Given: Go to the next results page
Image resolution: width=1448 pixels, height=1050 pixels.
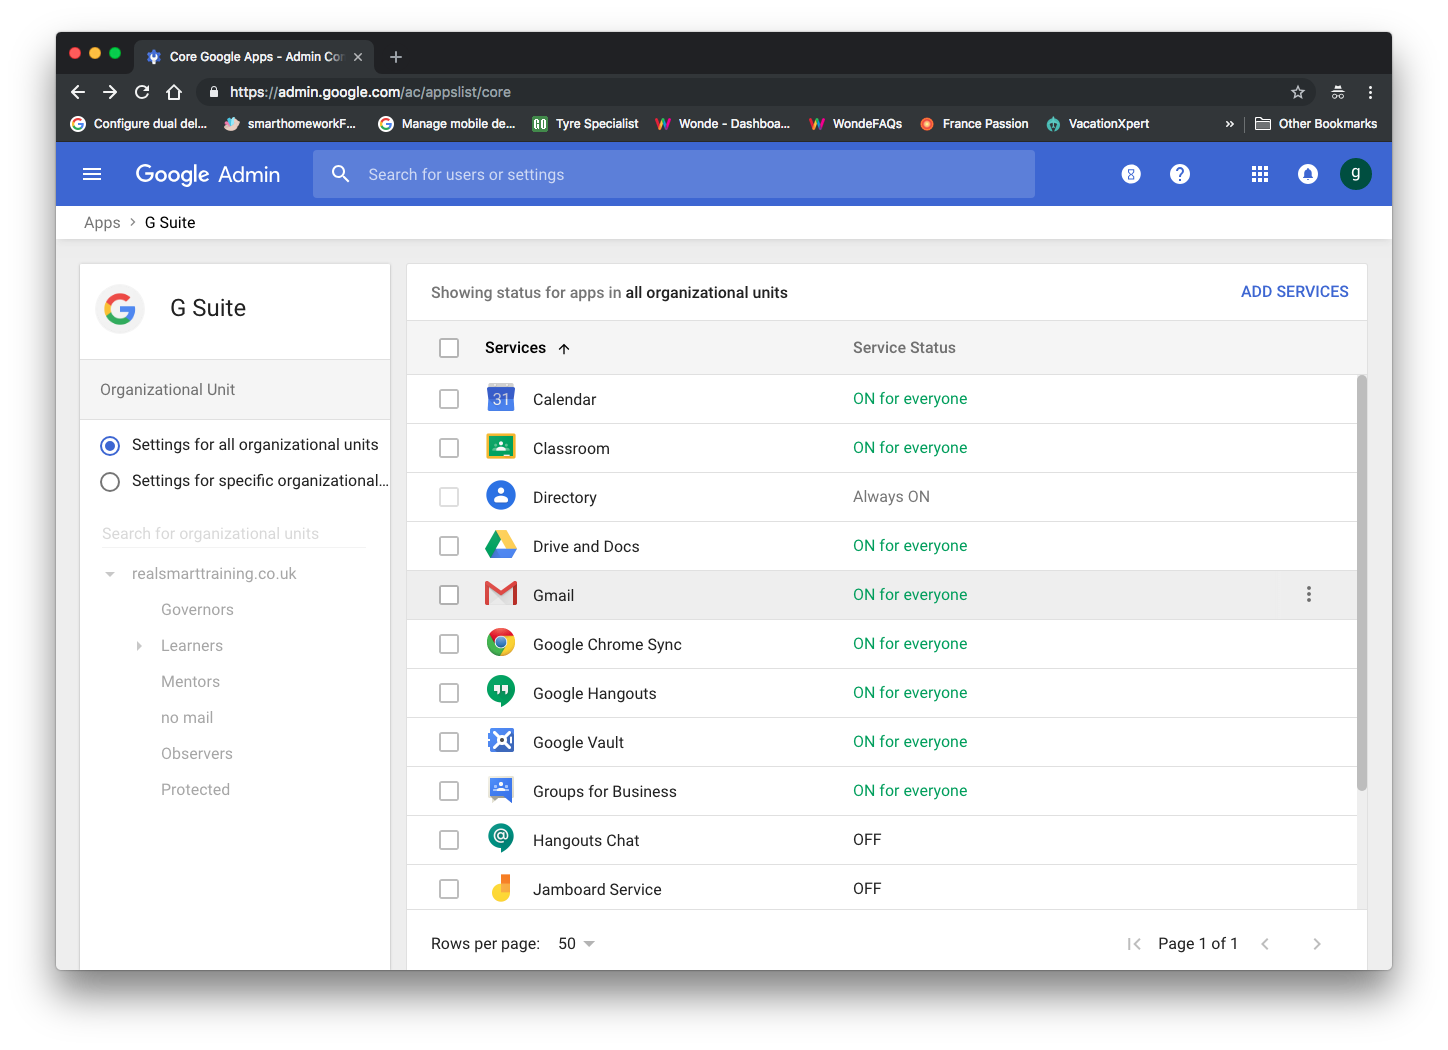Looking at the screenshot, I should 1317,944.
